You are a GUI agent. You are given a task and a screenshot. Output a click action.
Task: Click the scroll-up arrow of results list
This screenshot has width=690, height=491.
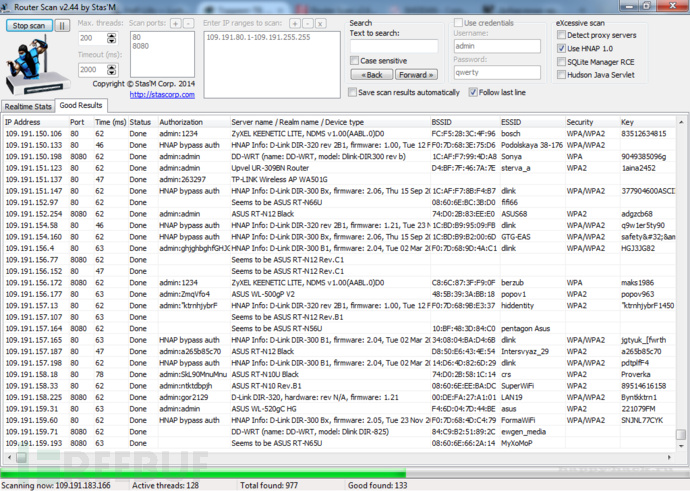tap(681, 122)
